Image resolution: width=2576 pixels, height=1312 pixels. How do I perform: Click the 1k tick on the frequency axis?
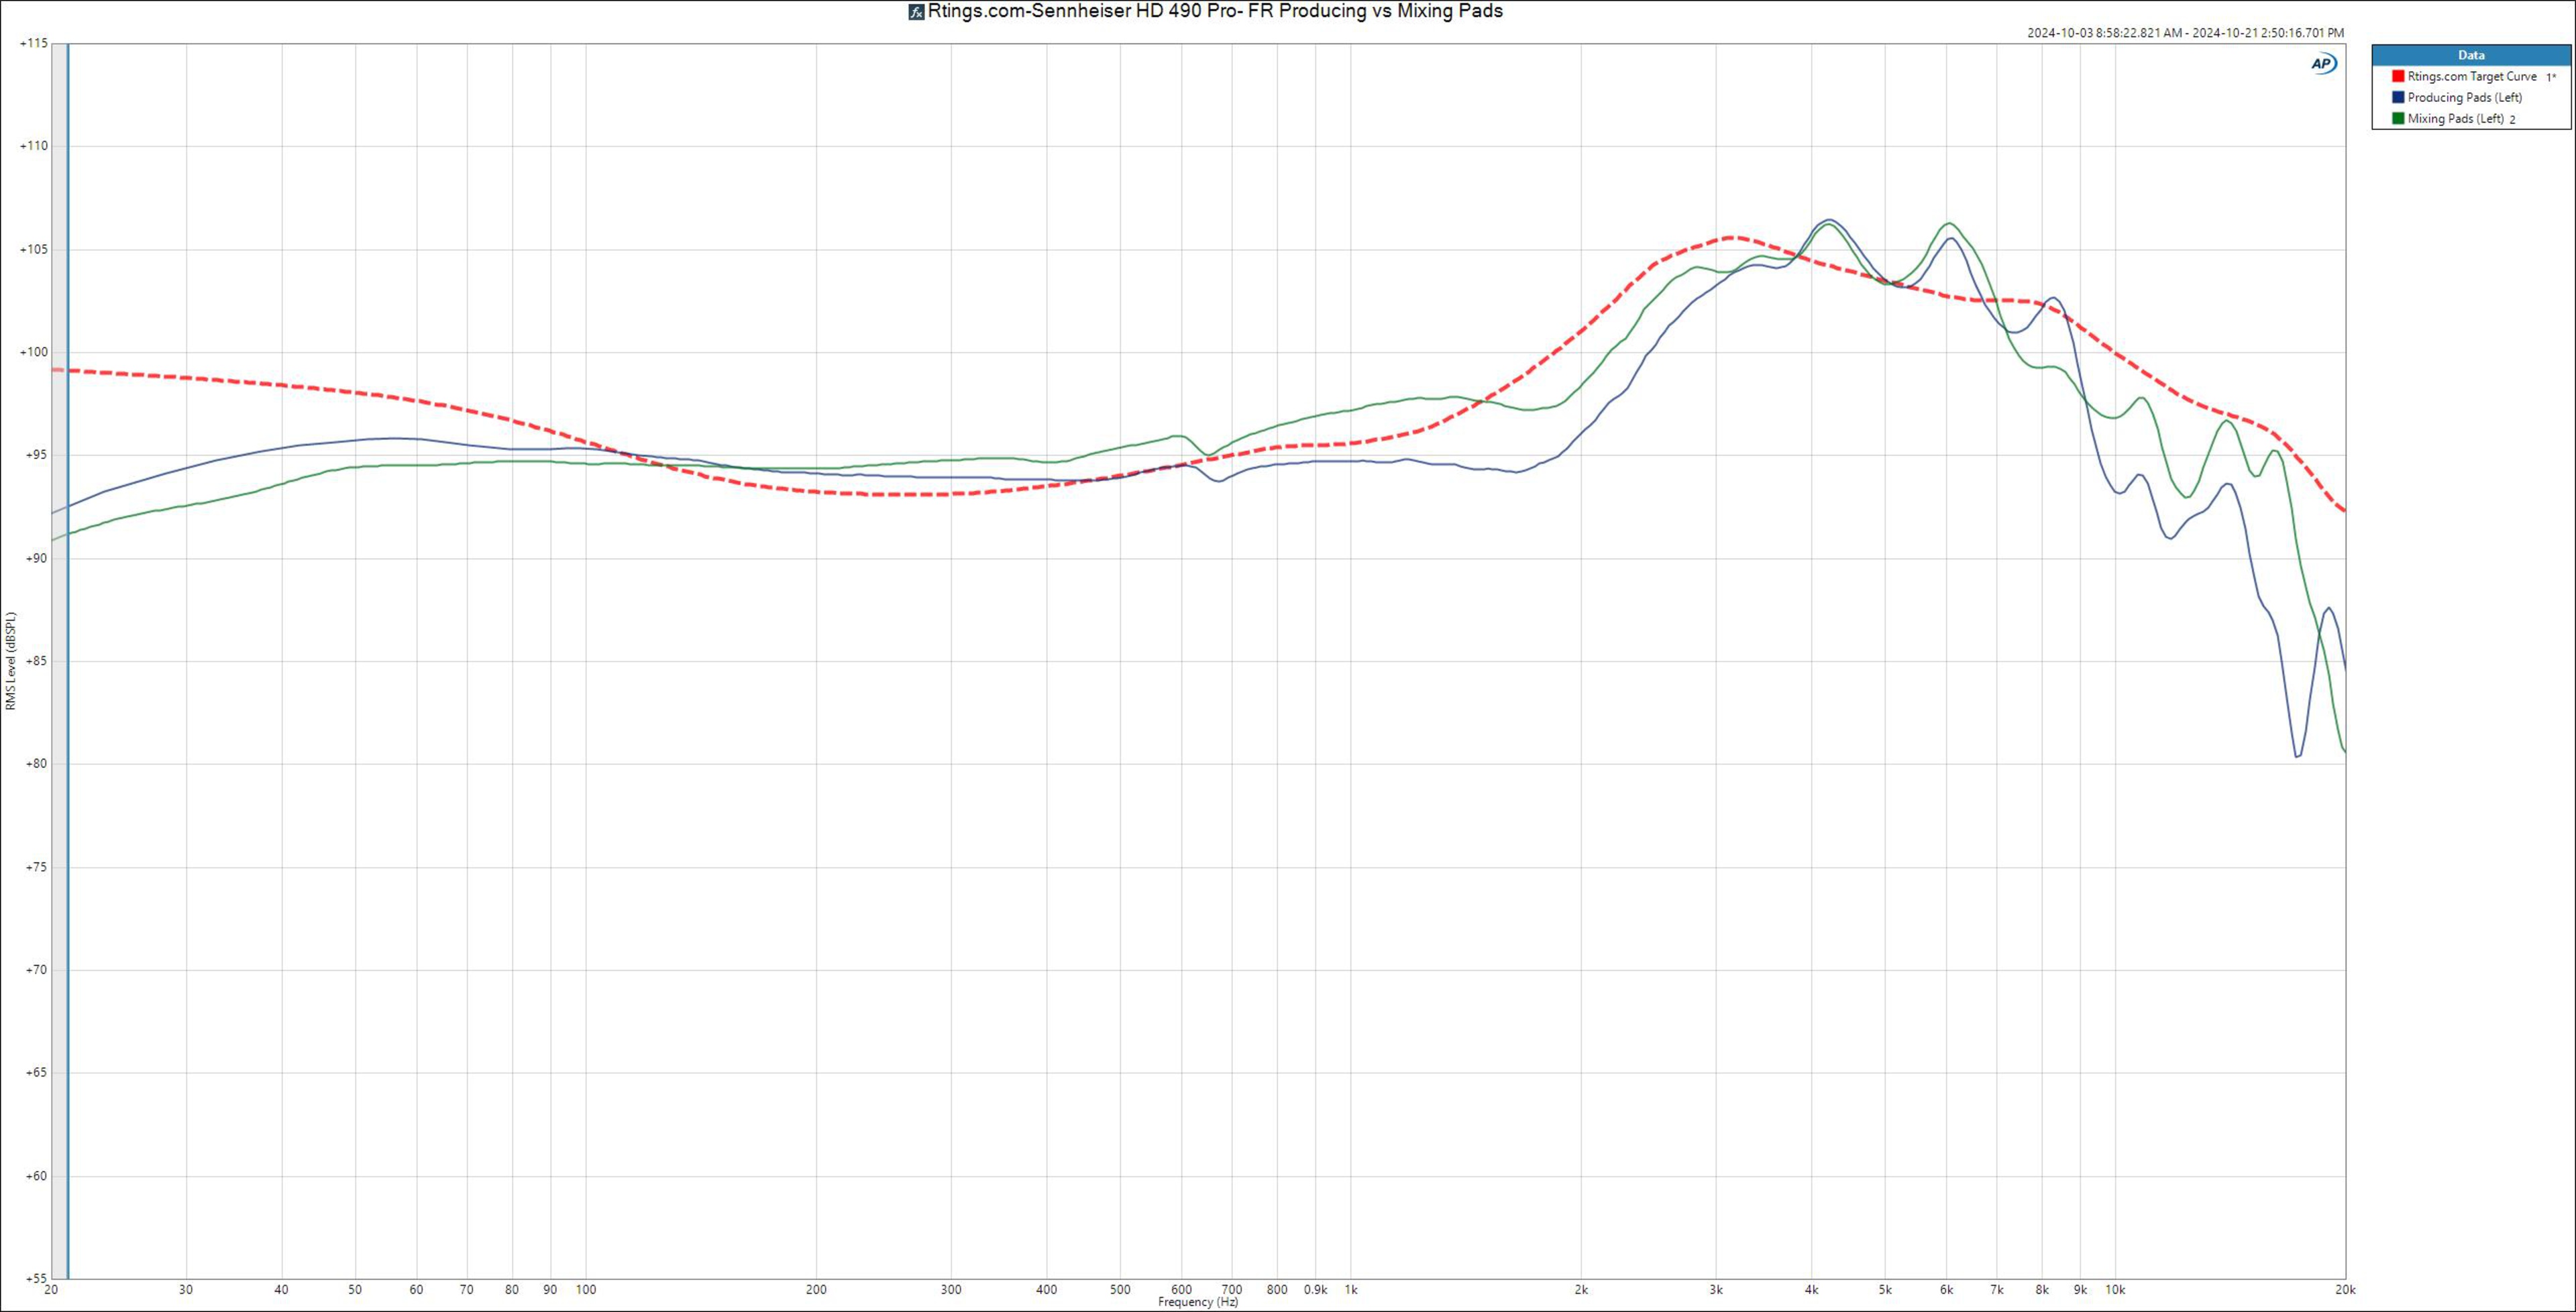point(1351,1290)
